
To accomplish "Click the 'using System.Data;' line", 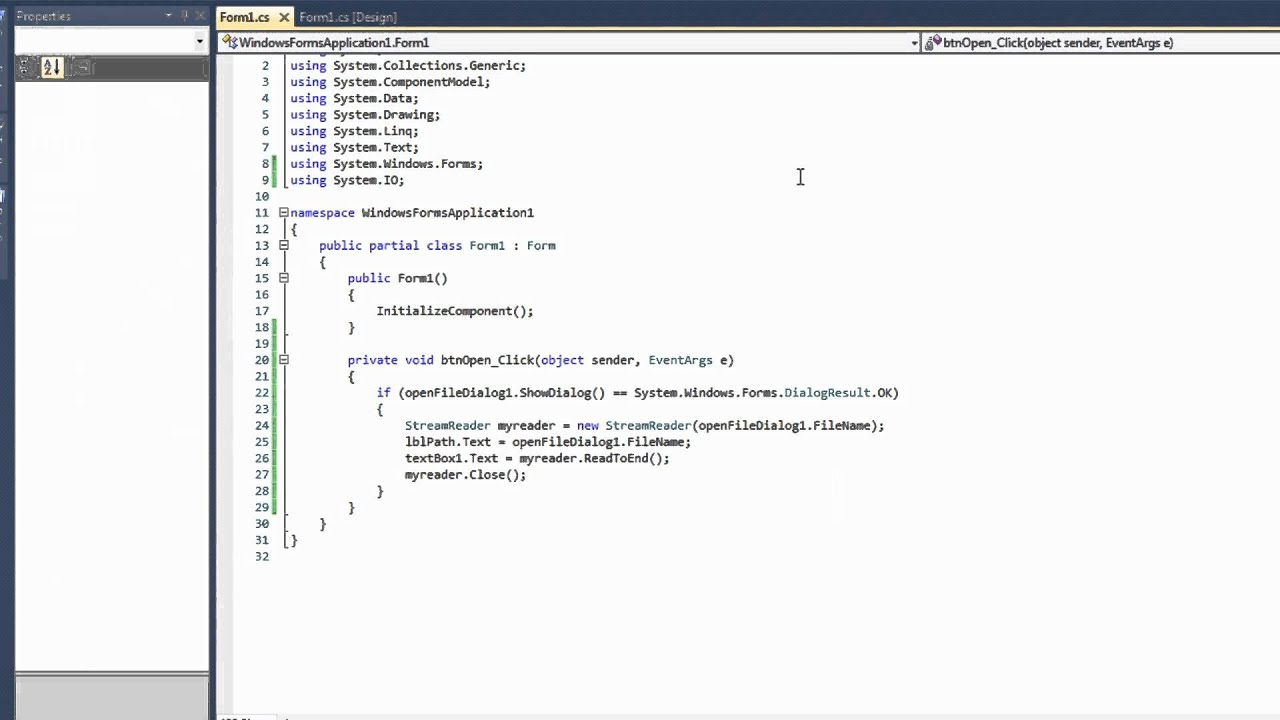I will click(354, 98).
